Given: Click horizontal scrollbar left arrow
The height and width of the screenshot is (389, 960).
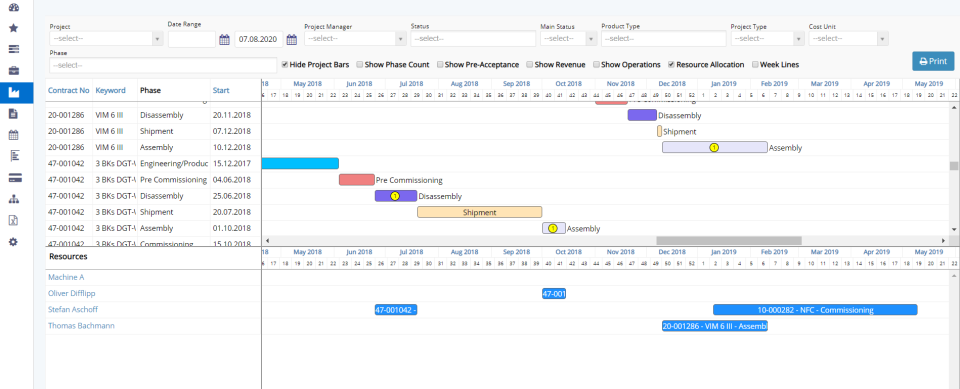Looking at the screenshot, I should pyautogui.click(x=267, y=240).
